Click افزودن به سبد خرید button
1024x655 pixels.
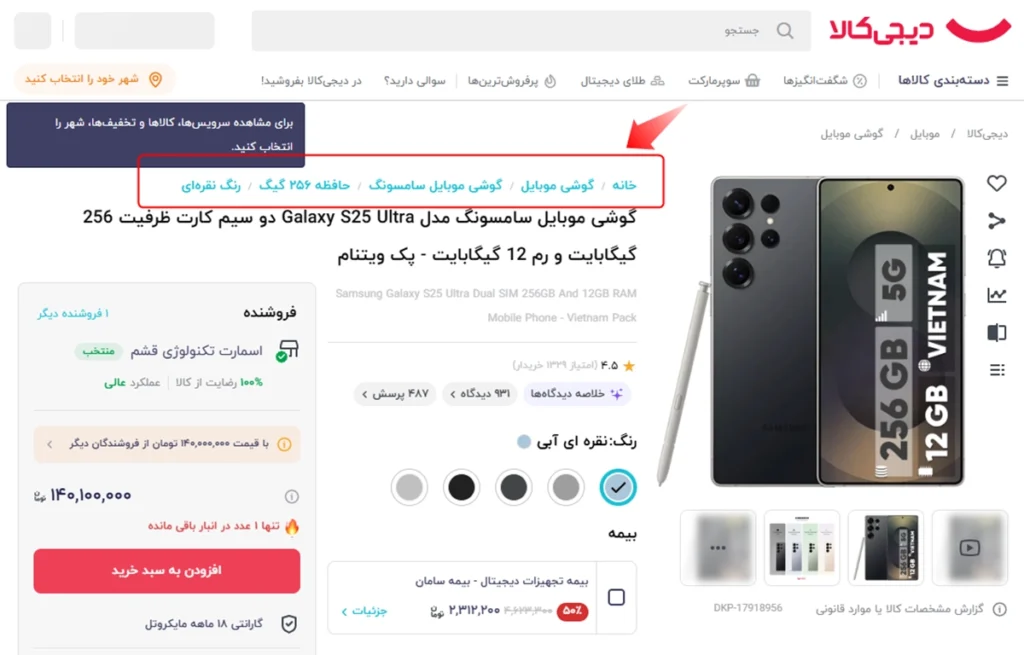point(167,571)
